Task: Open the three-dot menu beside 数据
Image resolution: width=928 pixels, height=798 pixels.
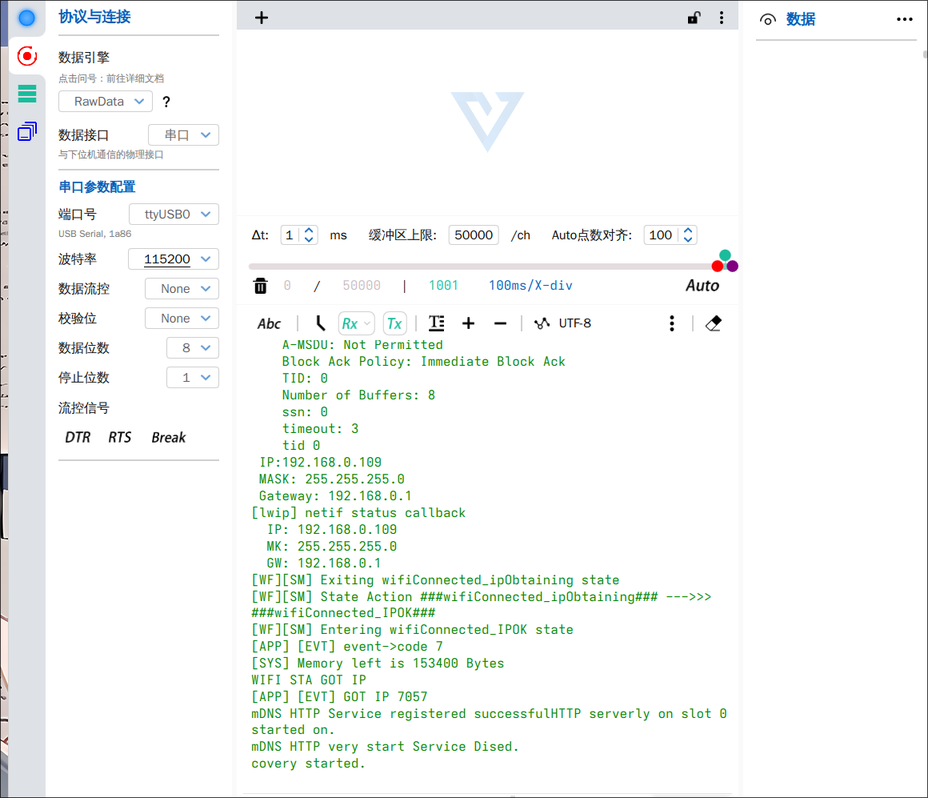Action: click(x=904, y=19)
